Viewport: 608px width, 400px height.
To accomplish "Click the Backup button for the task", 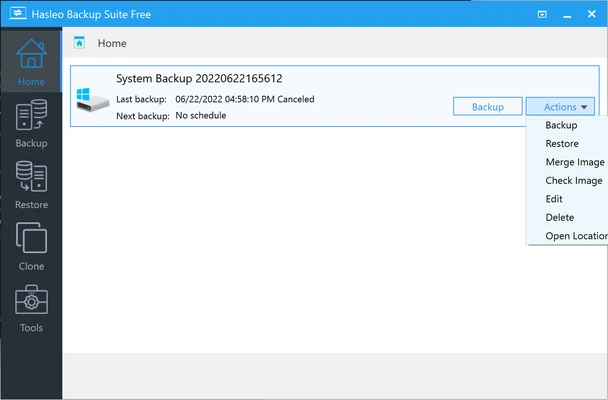I will [x=488, y=107].
